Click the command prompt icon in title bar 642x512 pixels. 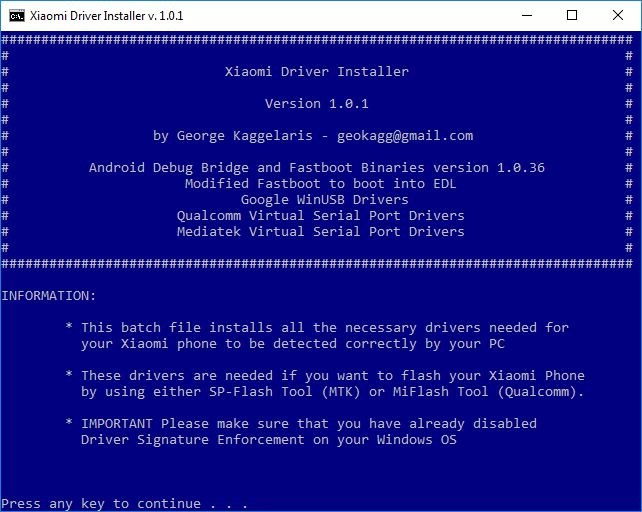[x=17, y=16]
